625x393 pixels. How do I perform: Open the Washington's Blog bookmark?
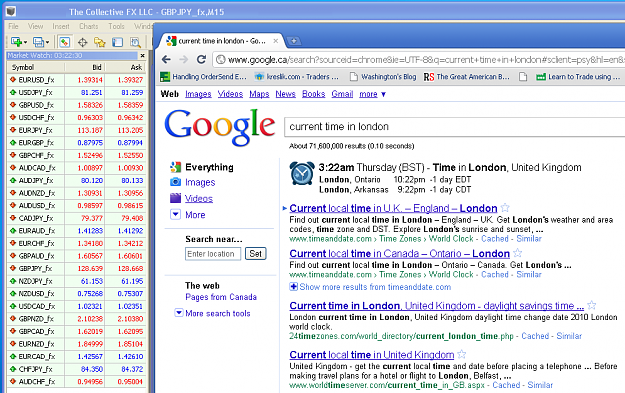[x=383, y=77]
